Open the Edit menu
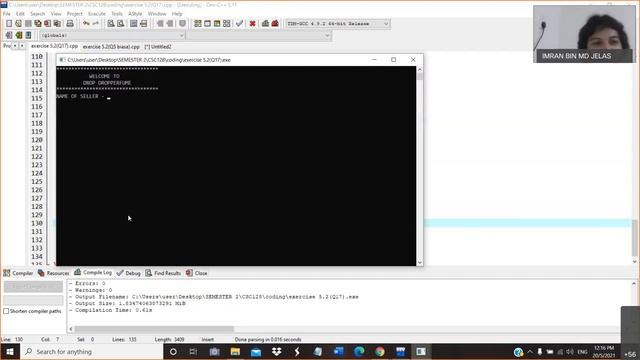640x360 pixels. [x=20, y=14]
